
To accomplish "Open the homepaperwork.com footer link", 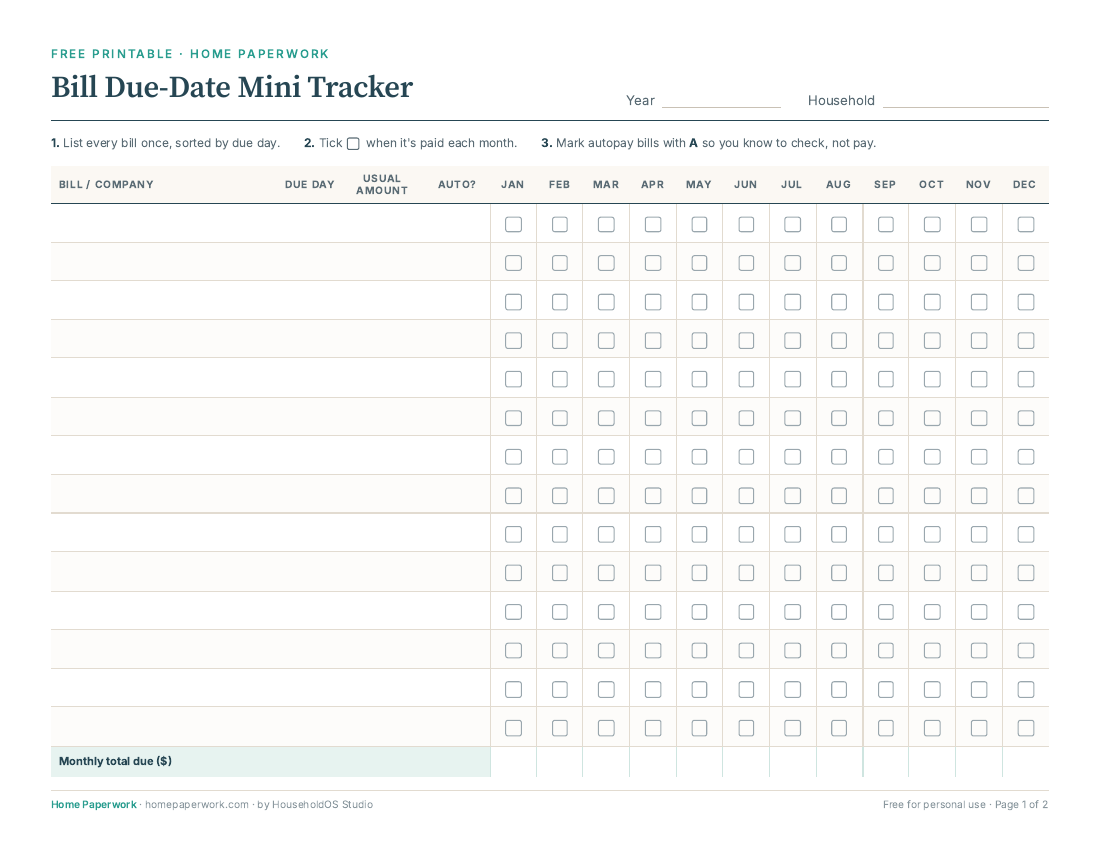I will coord(196,804).
